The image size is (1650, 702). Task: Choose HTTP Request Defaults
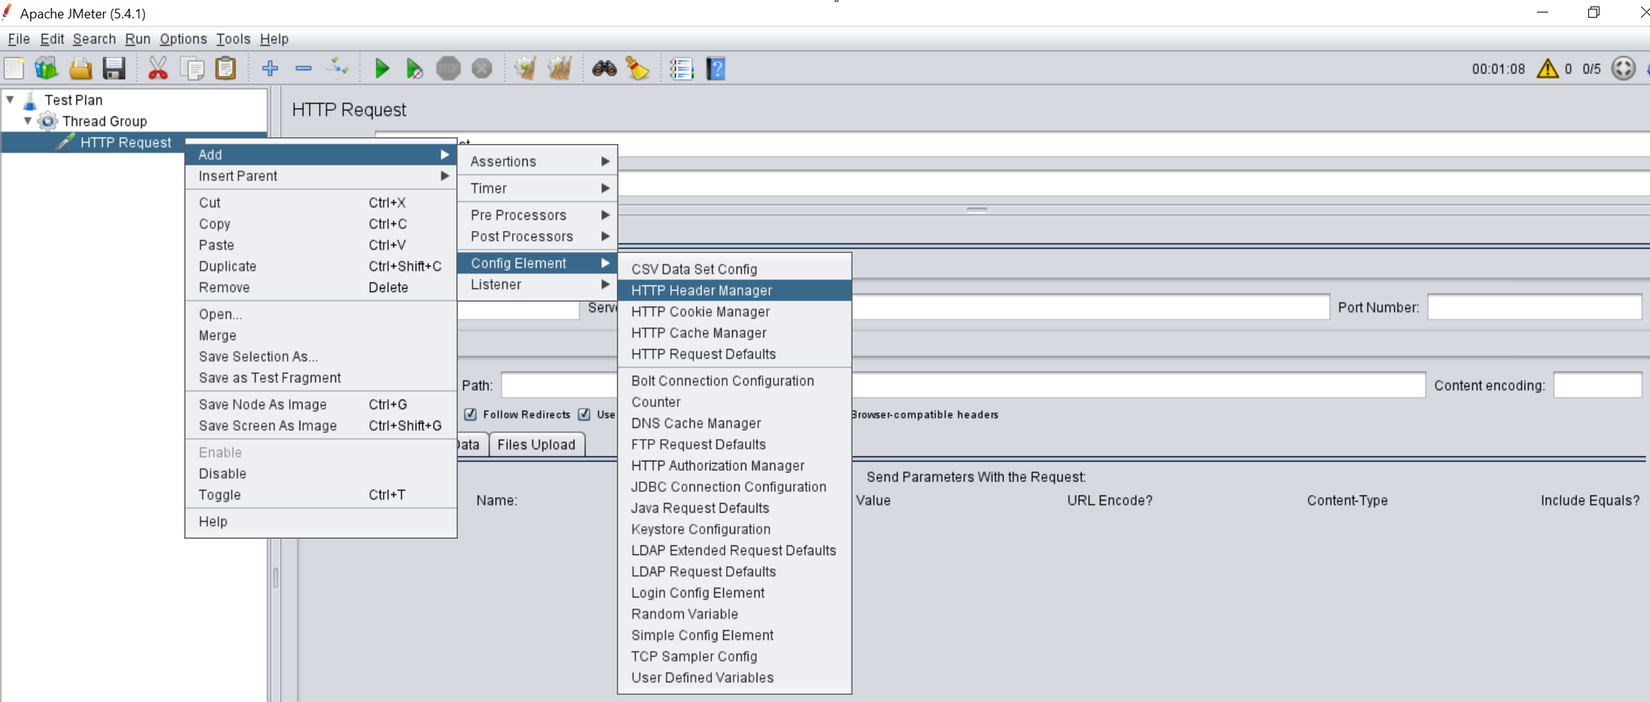pyautogui.click(x=735, y=354)
